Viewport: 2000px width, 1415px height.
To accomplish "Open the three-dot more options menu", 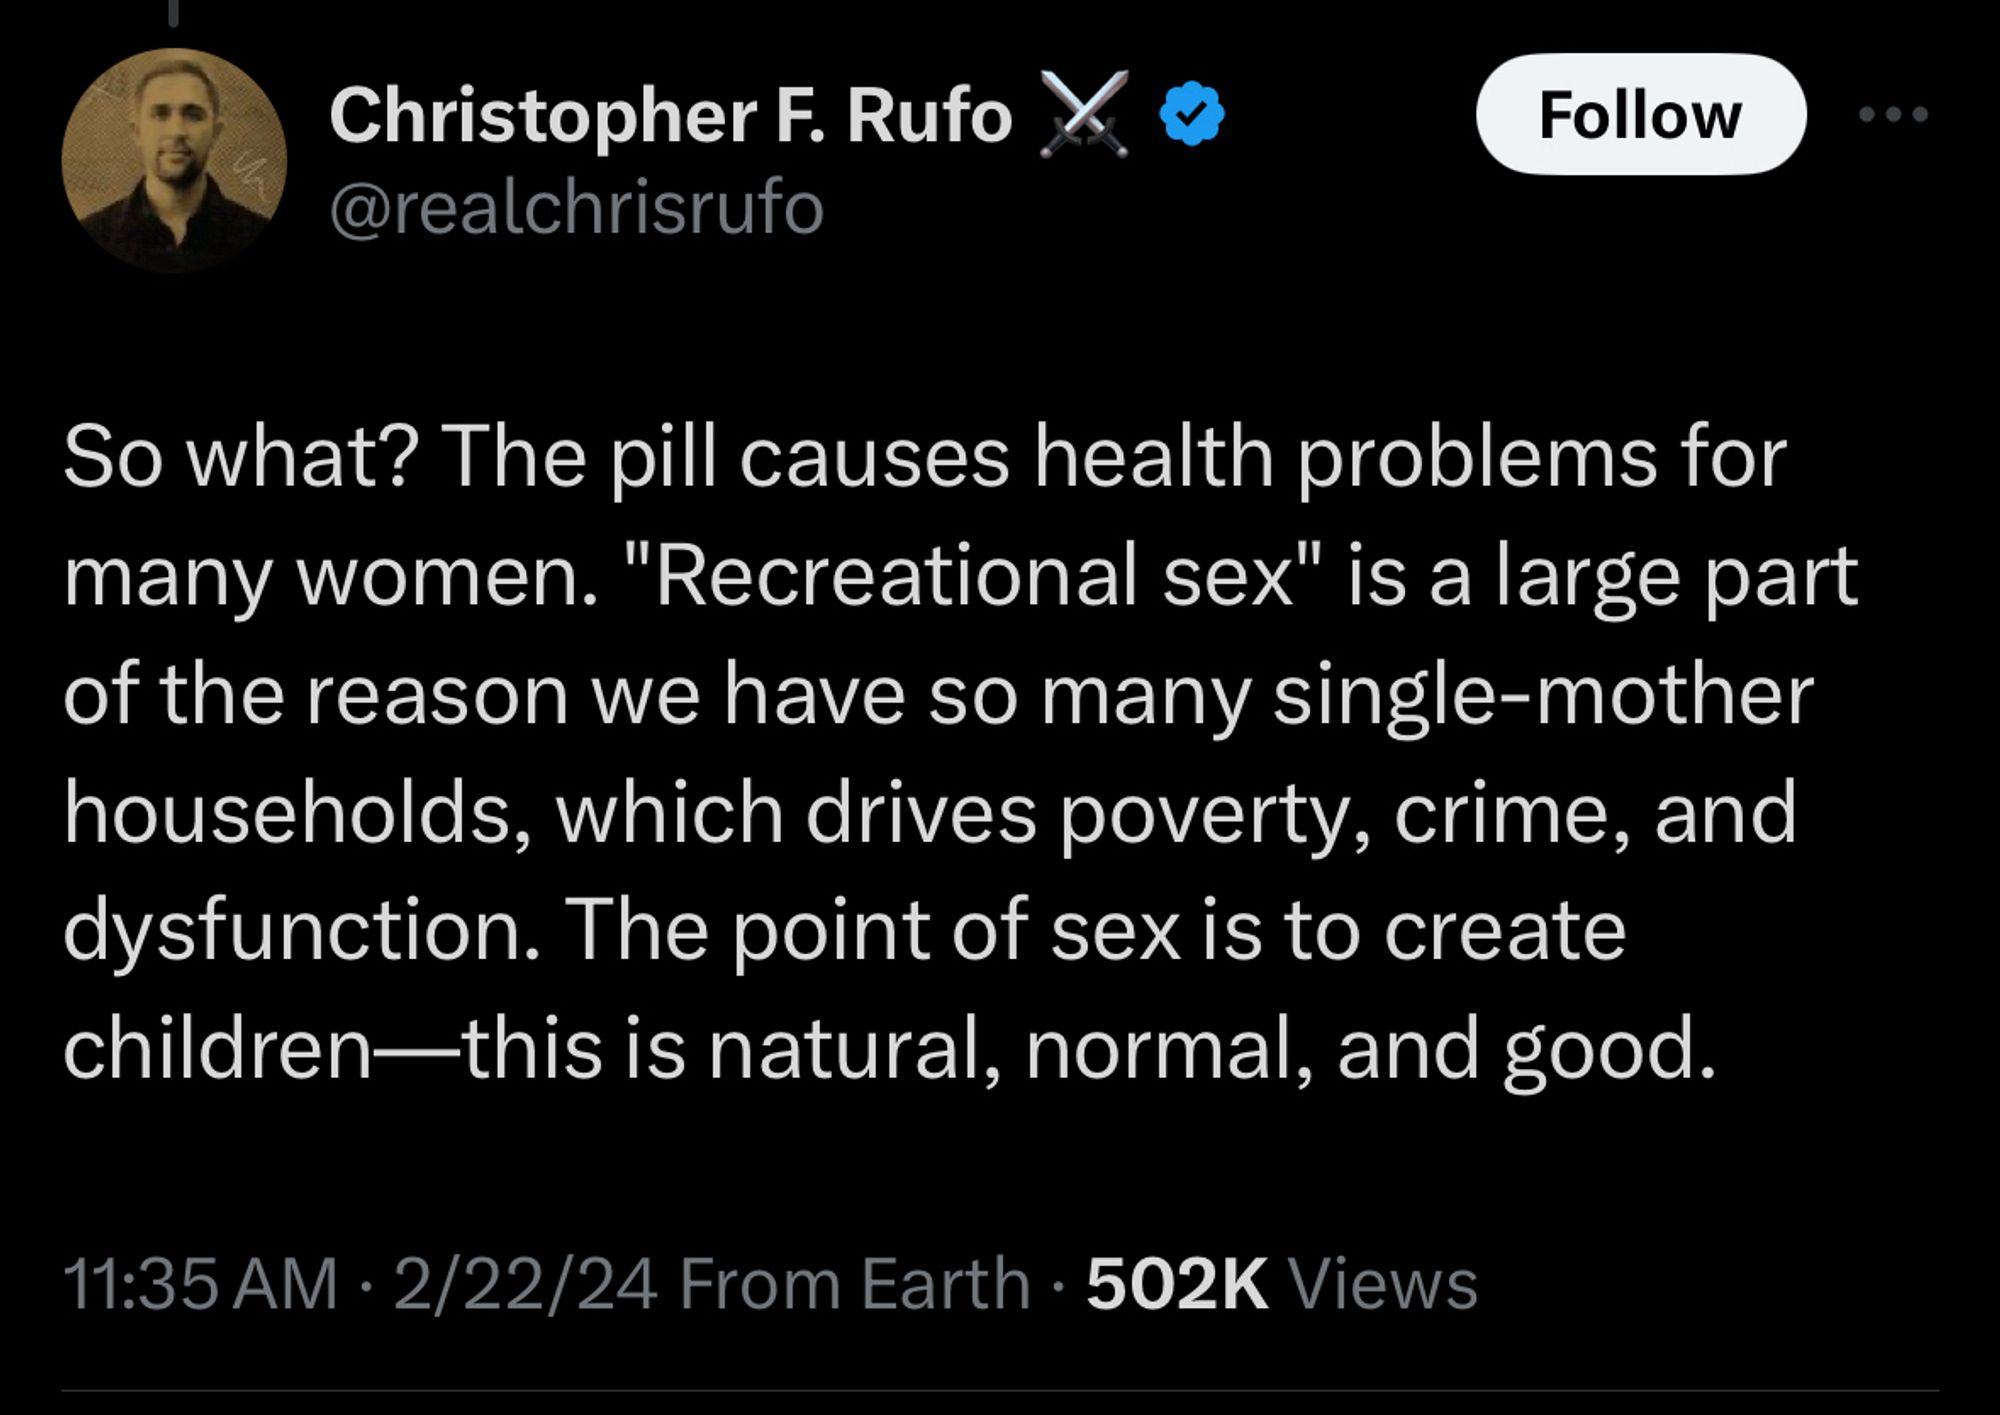I will pyautogui.click(x=1892, y=115).
